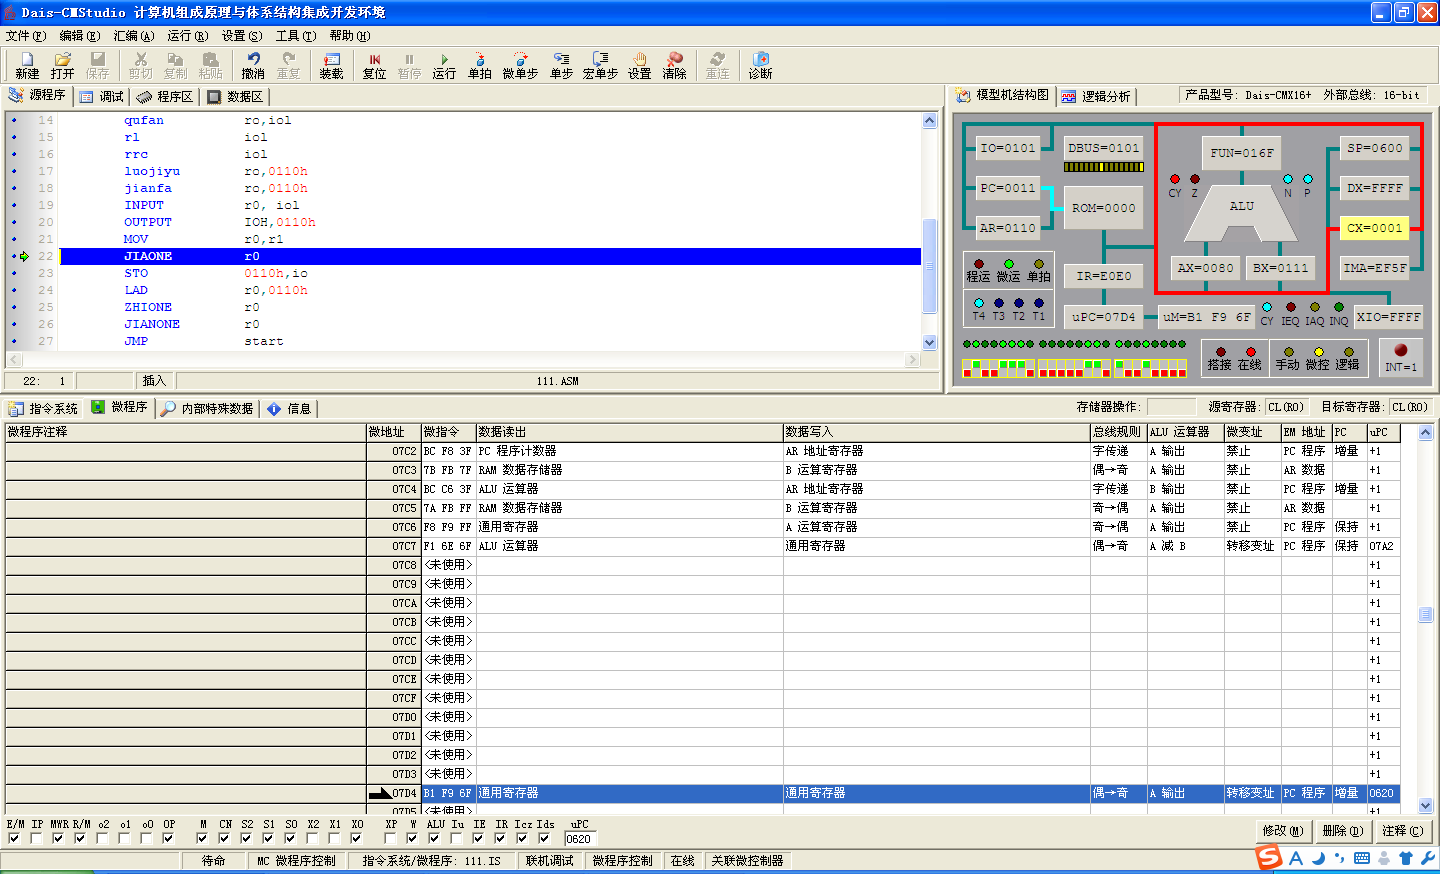Screen dimensions: 1440x874
Task: Click the Sogou shirt skin tray icon
Action: click(x=1406, y=858)
